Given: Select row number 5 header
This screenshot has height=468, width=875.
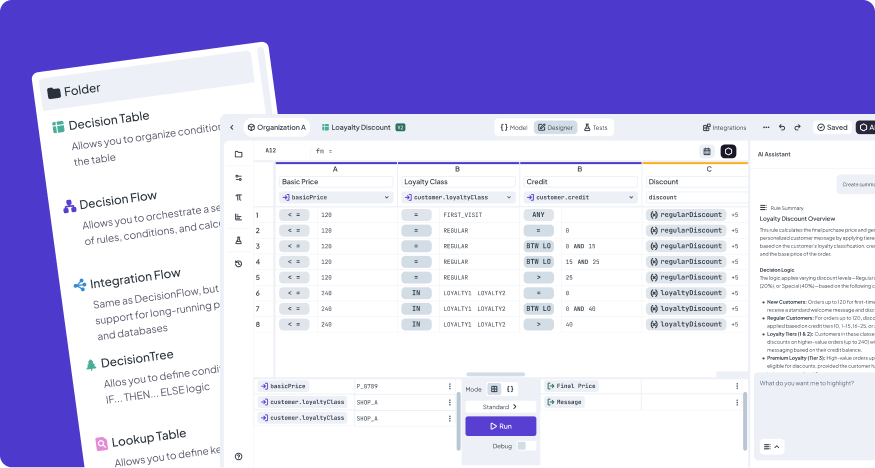Looking at the screenshot, I should (x=258, y=277).
